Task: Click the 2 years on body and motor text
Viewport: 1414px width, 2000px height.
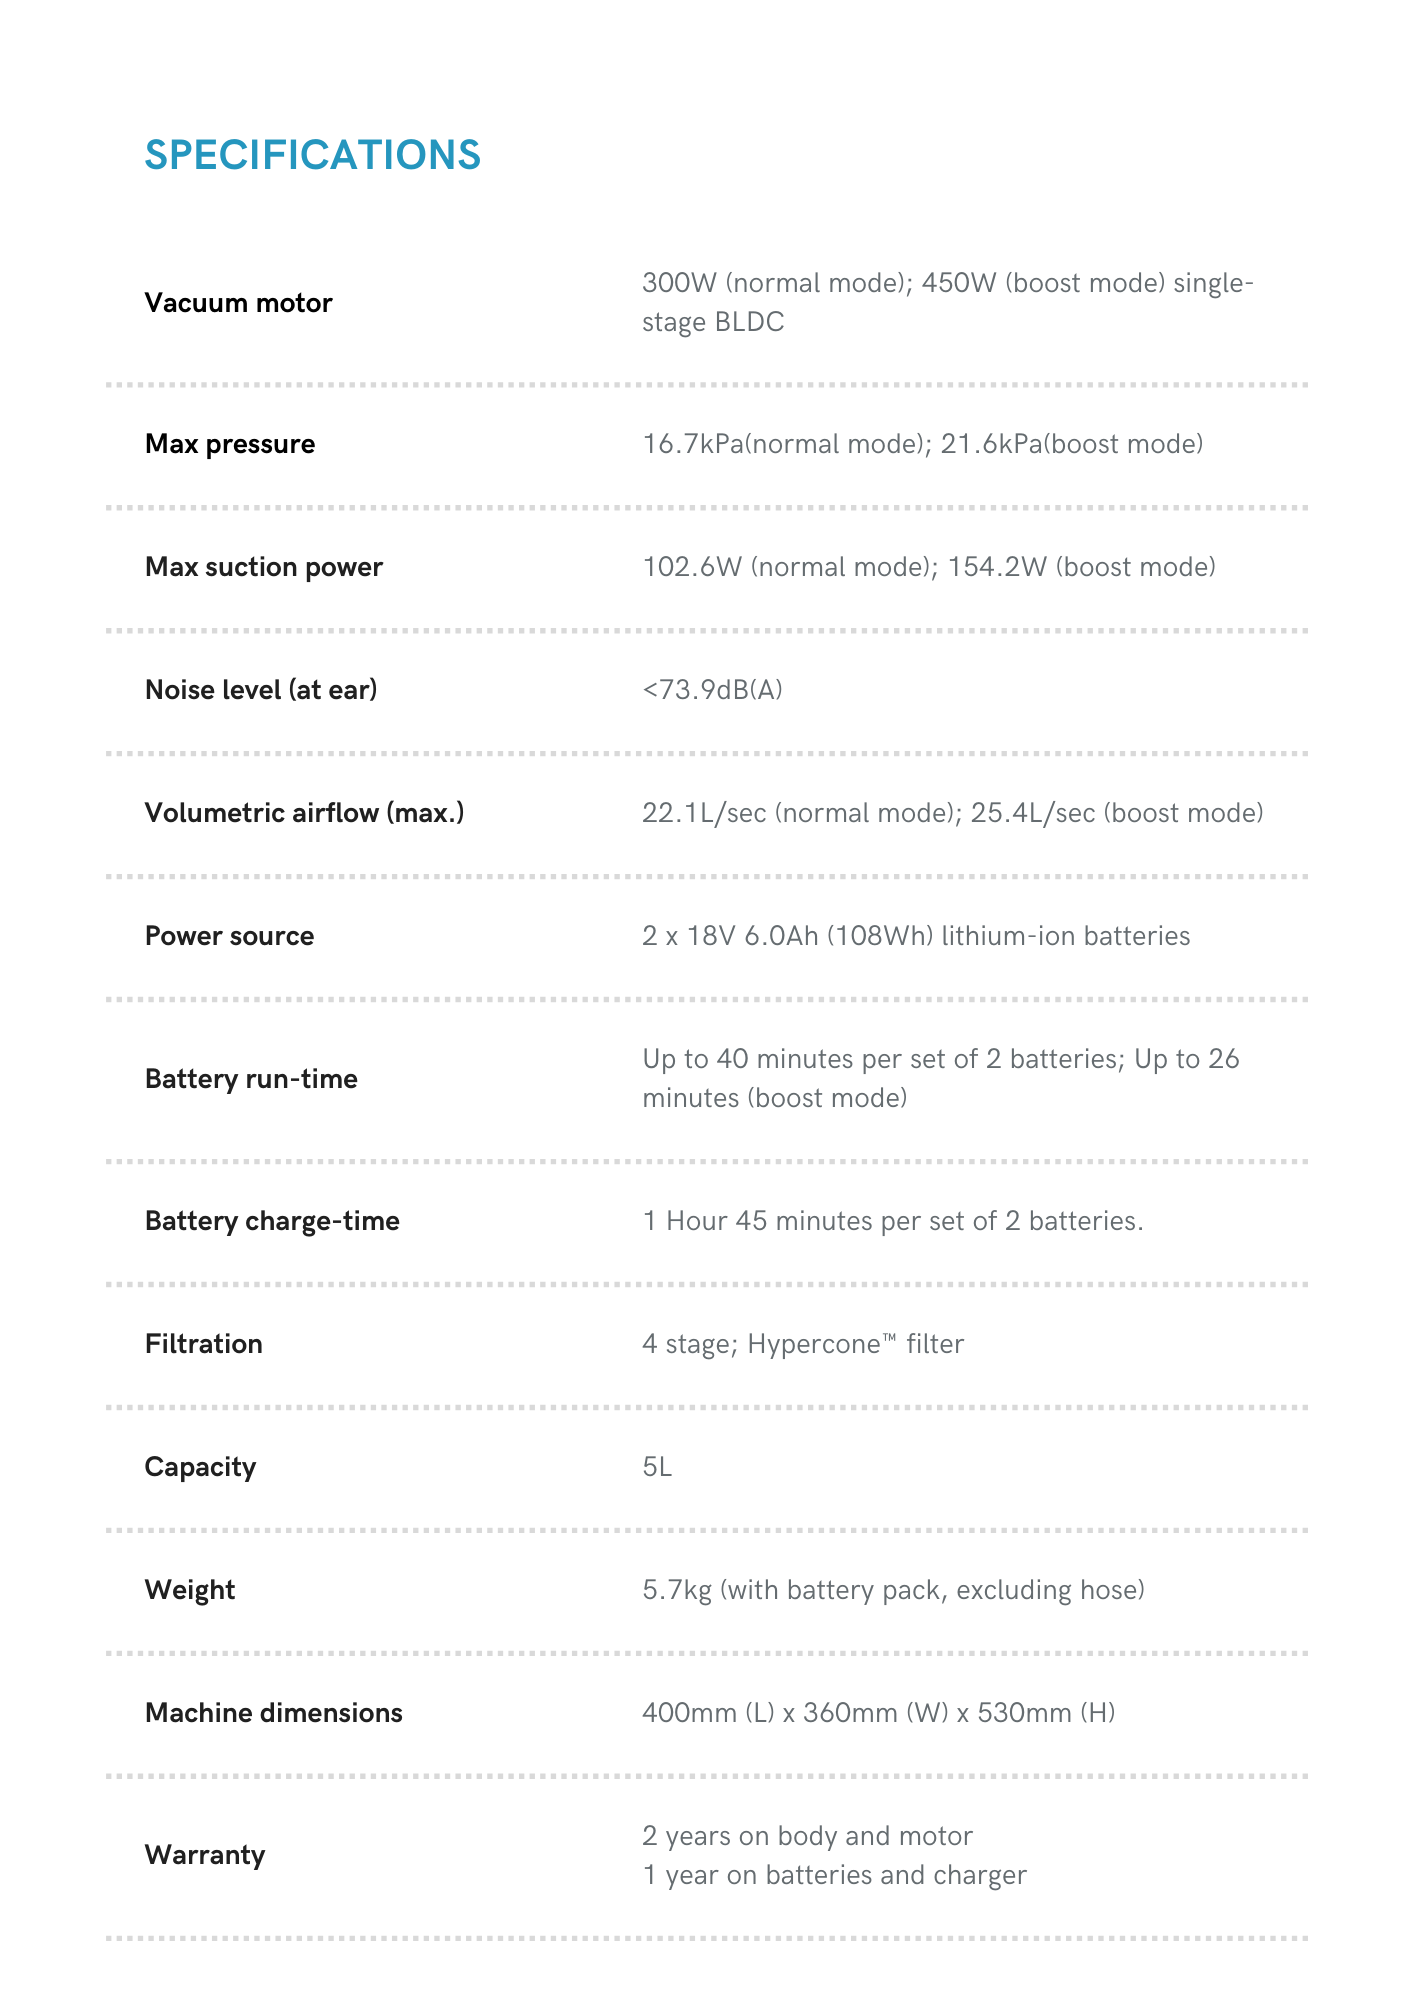Action: [x=807, y=1836]
